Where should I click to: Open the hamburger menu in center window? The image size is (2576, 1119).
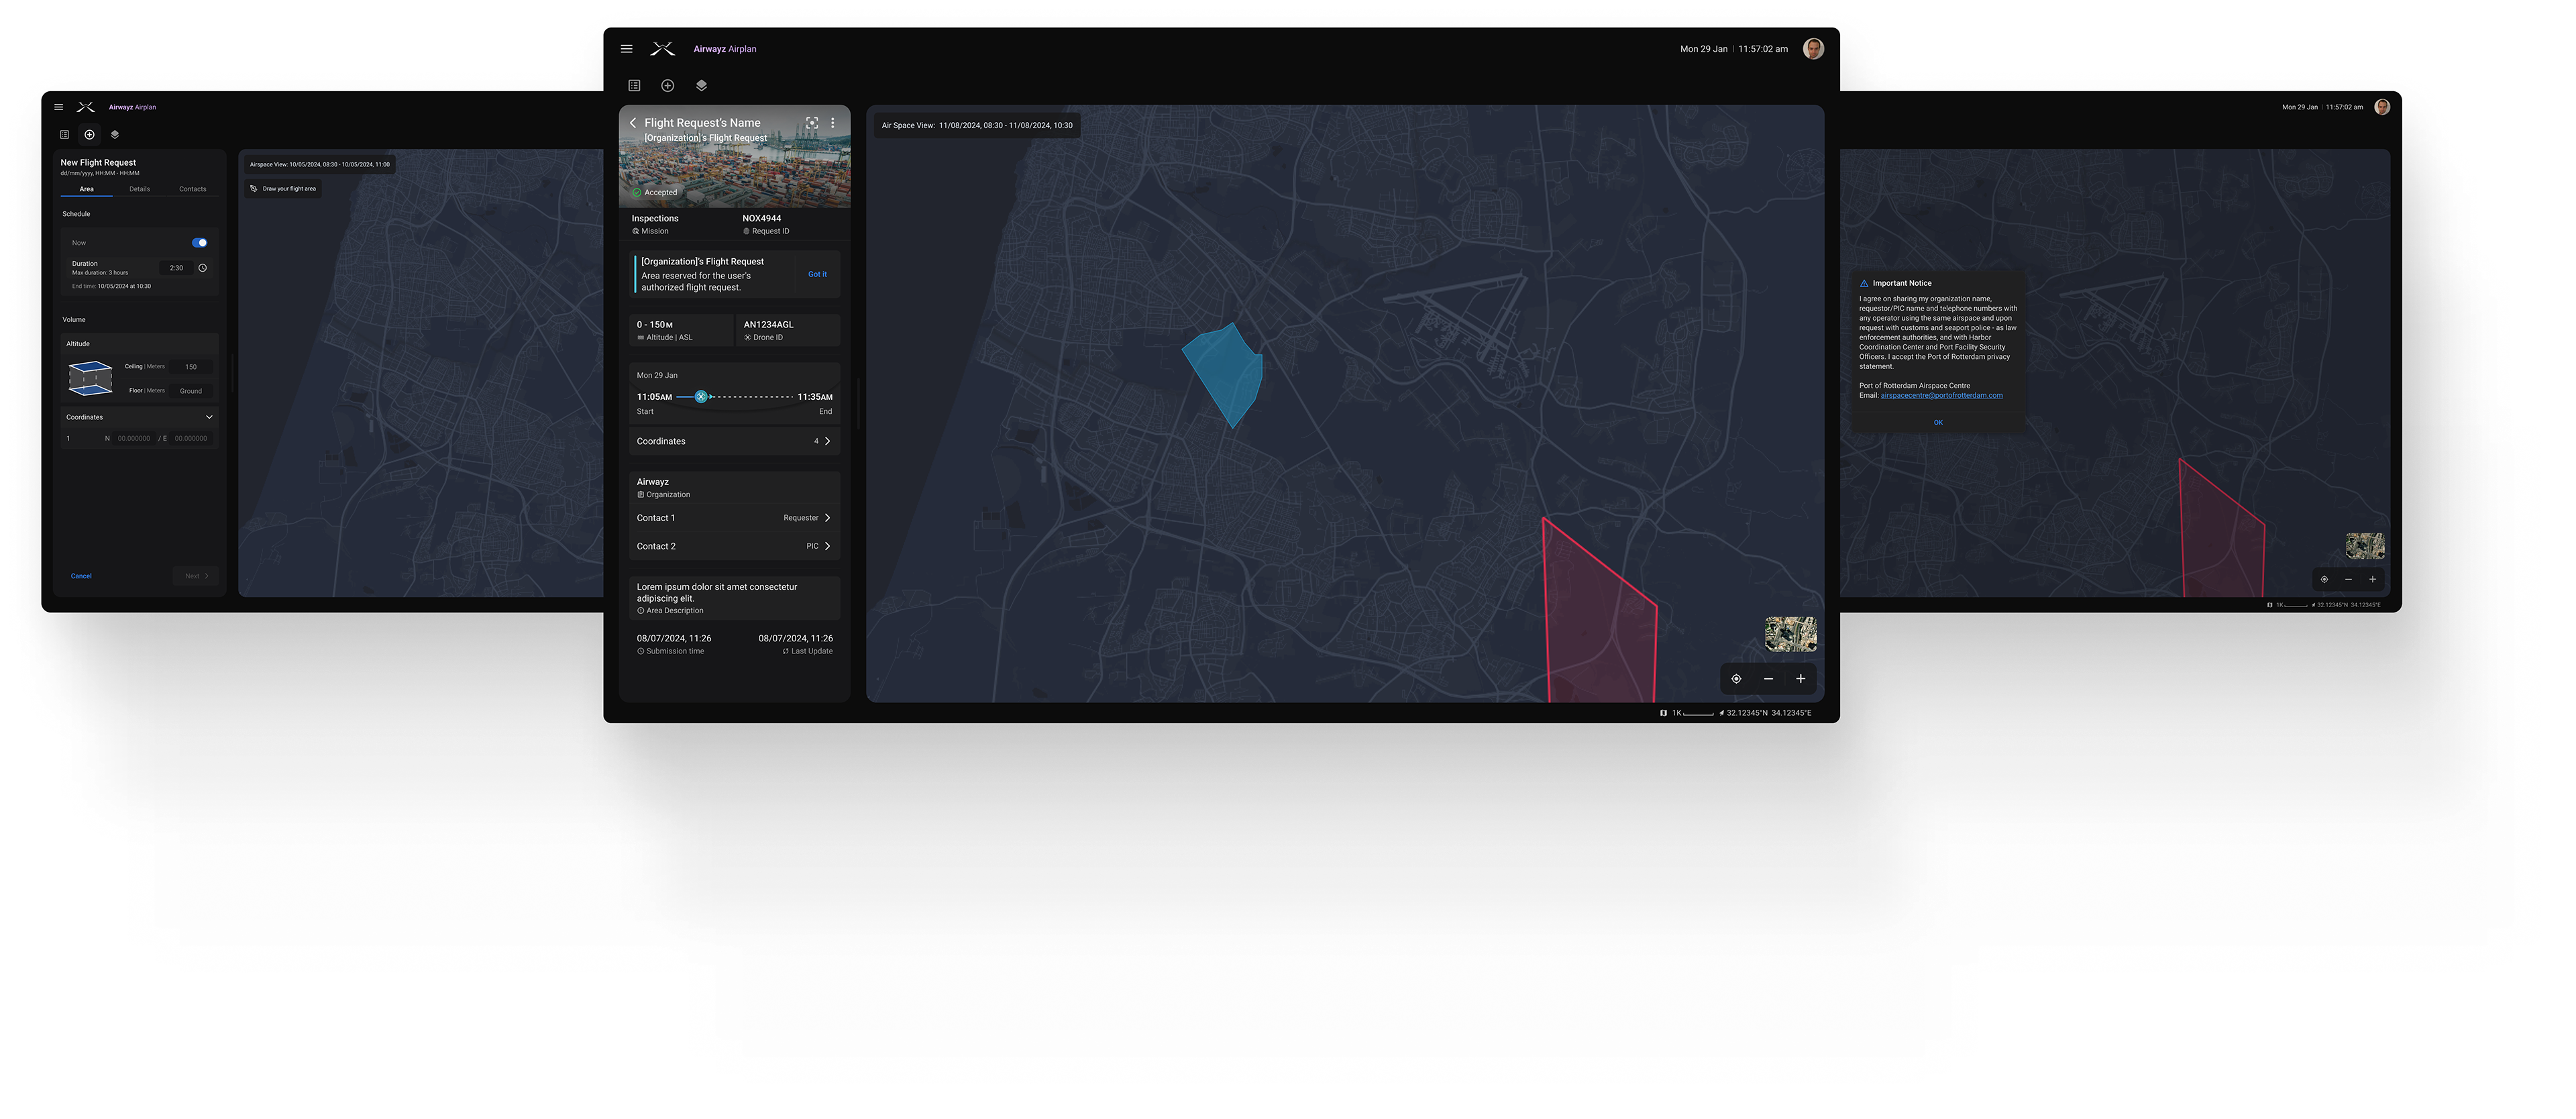click(x=626, y=49)
